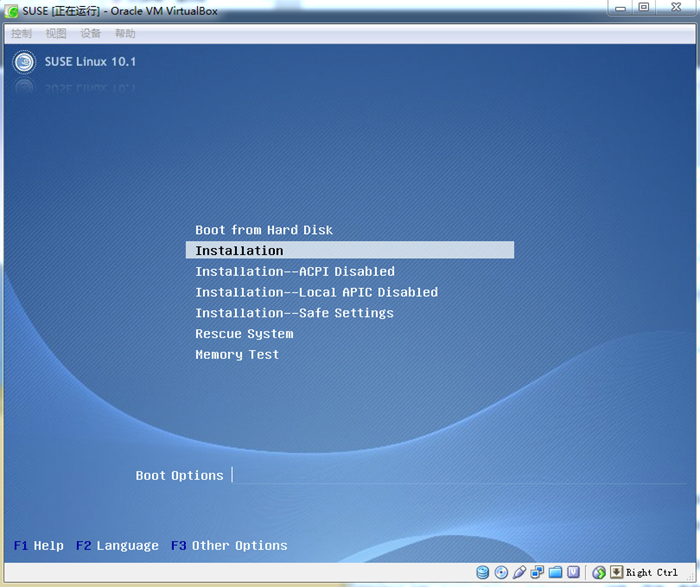
Task: Click the Right Ctrl host key label
Action: pyautogui.click(x=651, y=572)
